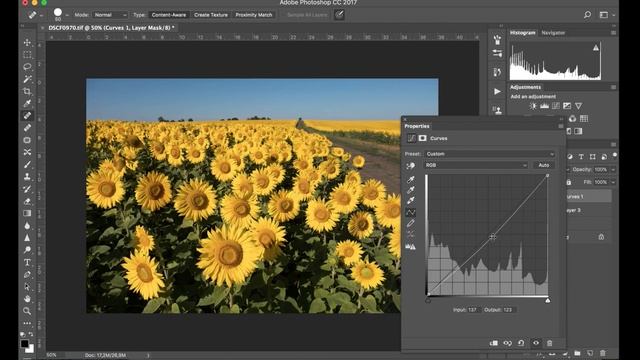640x360 pixels.
Task: Select the Lasso tool
Action: click(27, 67)
